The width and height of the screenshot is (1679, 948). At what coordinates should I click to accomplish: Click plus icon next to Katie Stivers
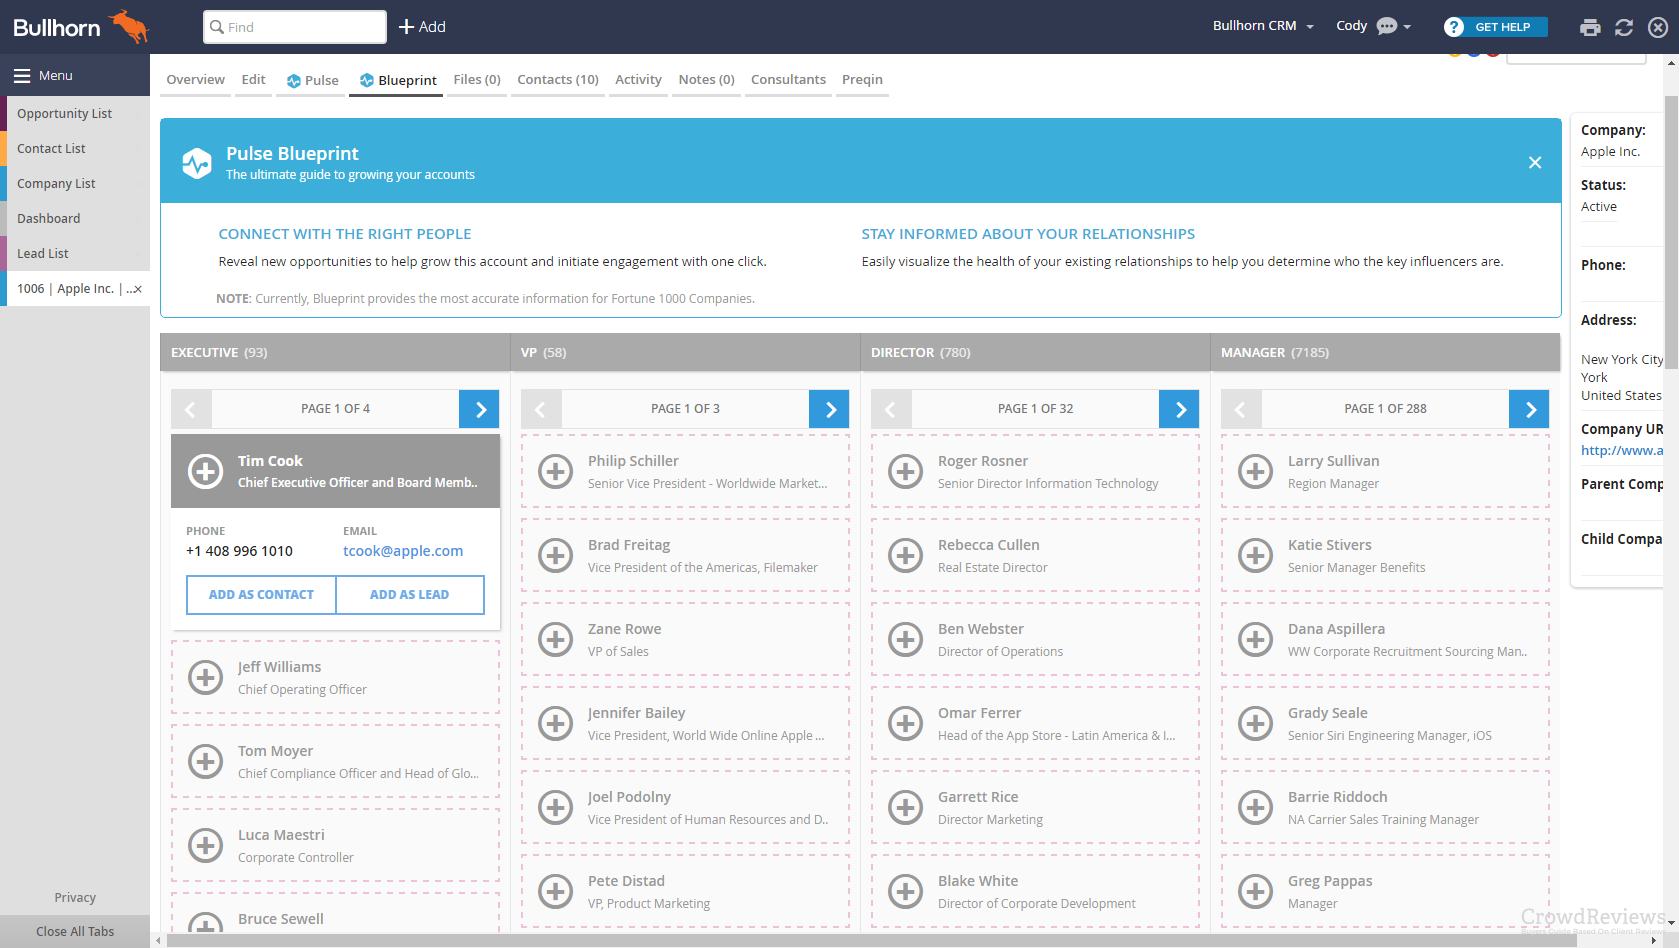(x=1256, y=555)
